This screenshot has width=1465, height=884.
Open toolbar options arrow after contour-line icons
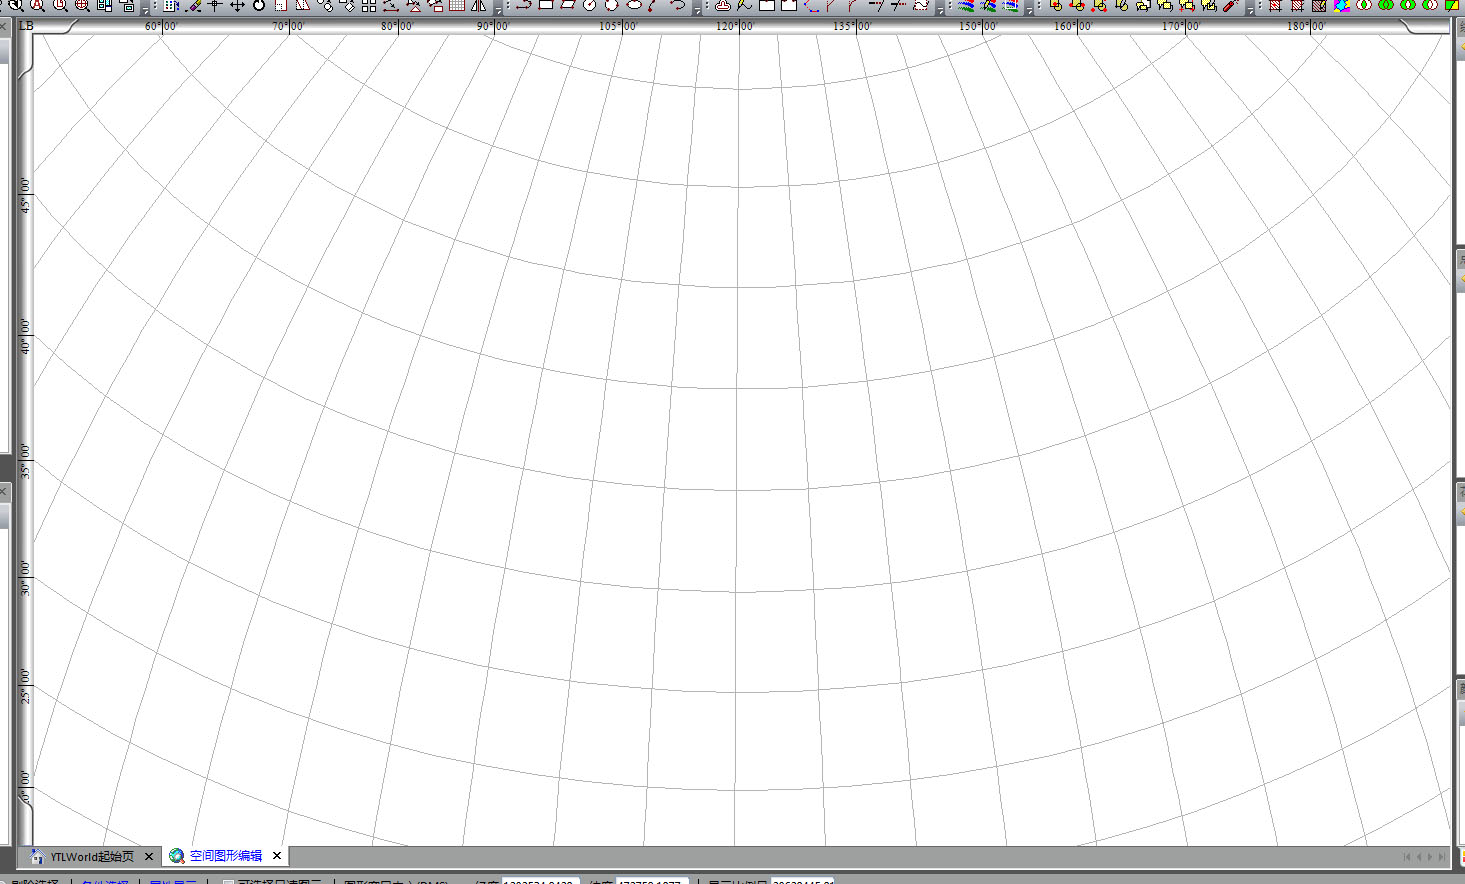click(1029, 9)
